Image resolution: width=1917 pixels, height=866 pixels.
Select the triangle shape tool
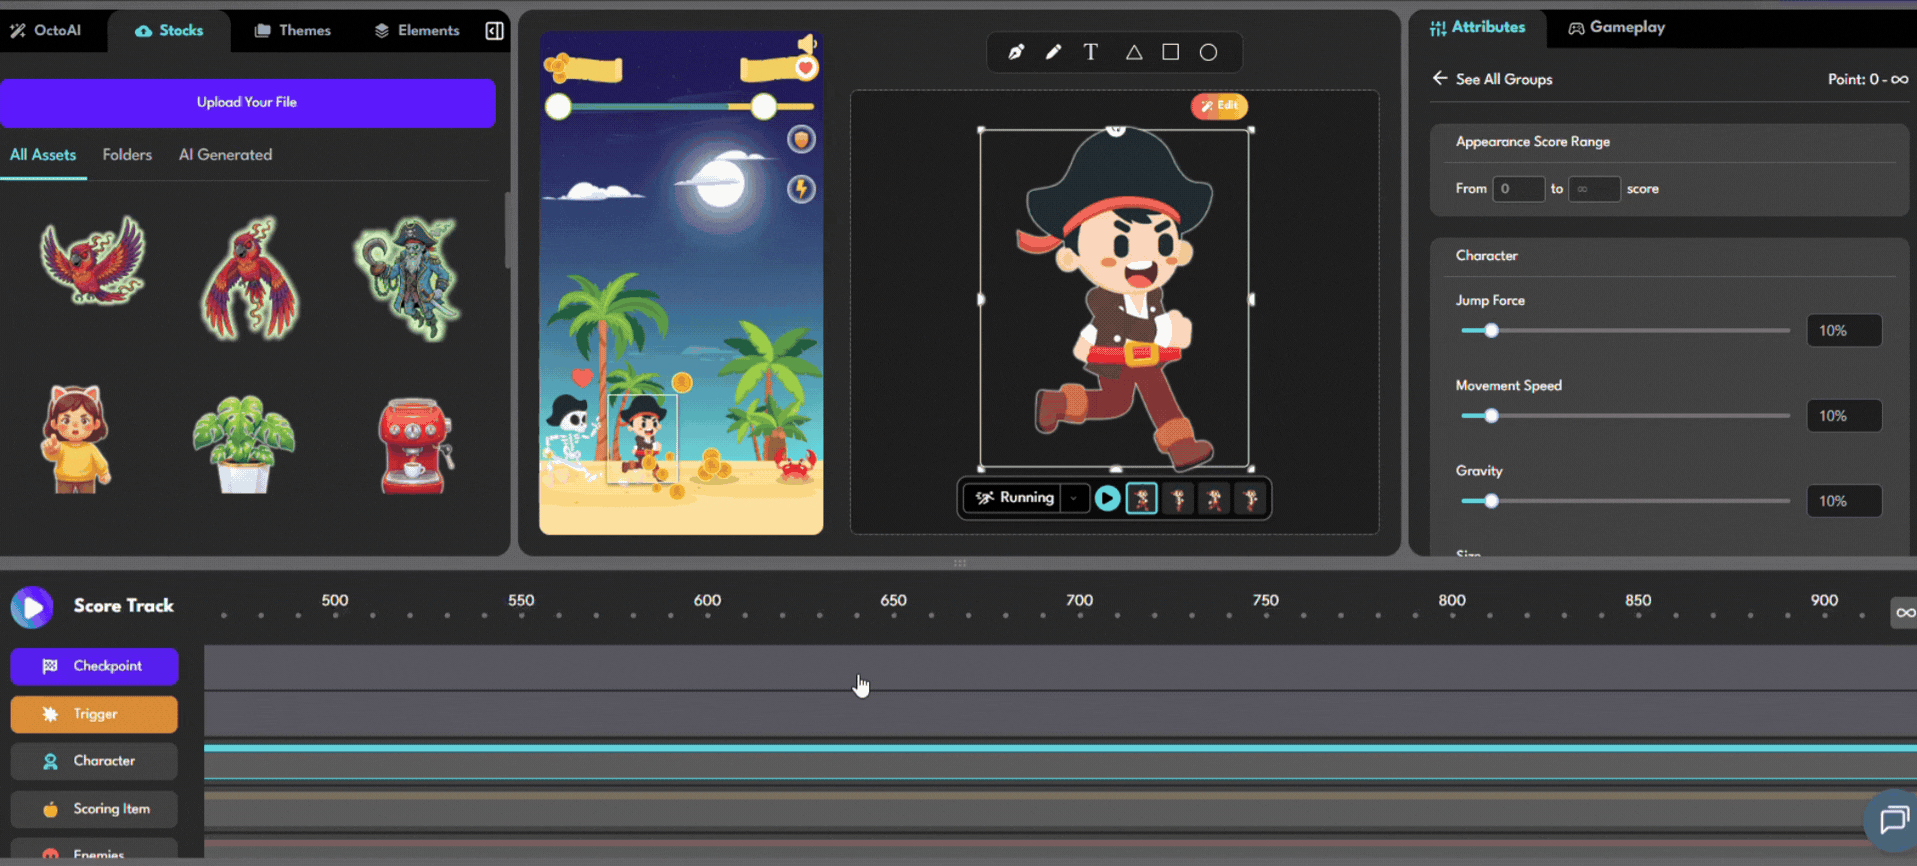1133,52
